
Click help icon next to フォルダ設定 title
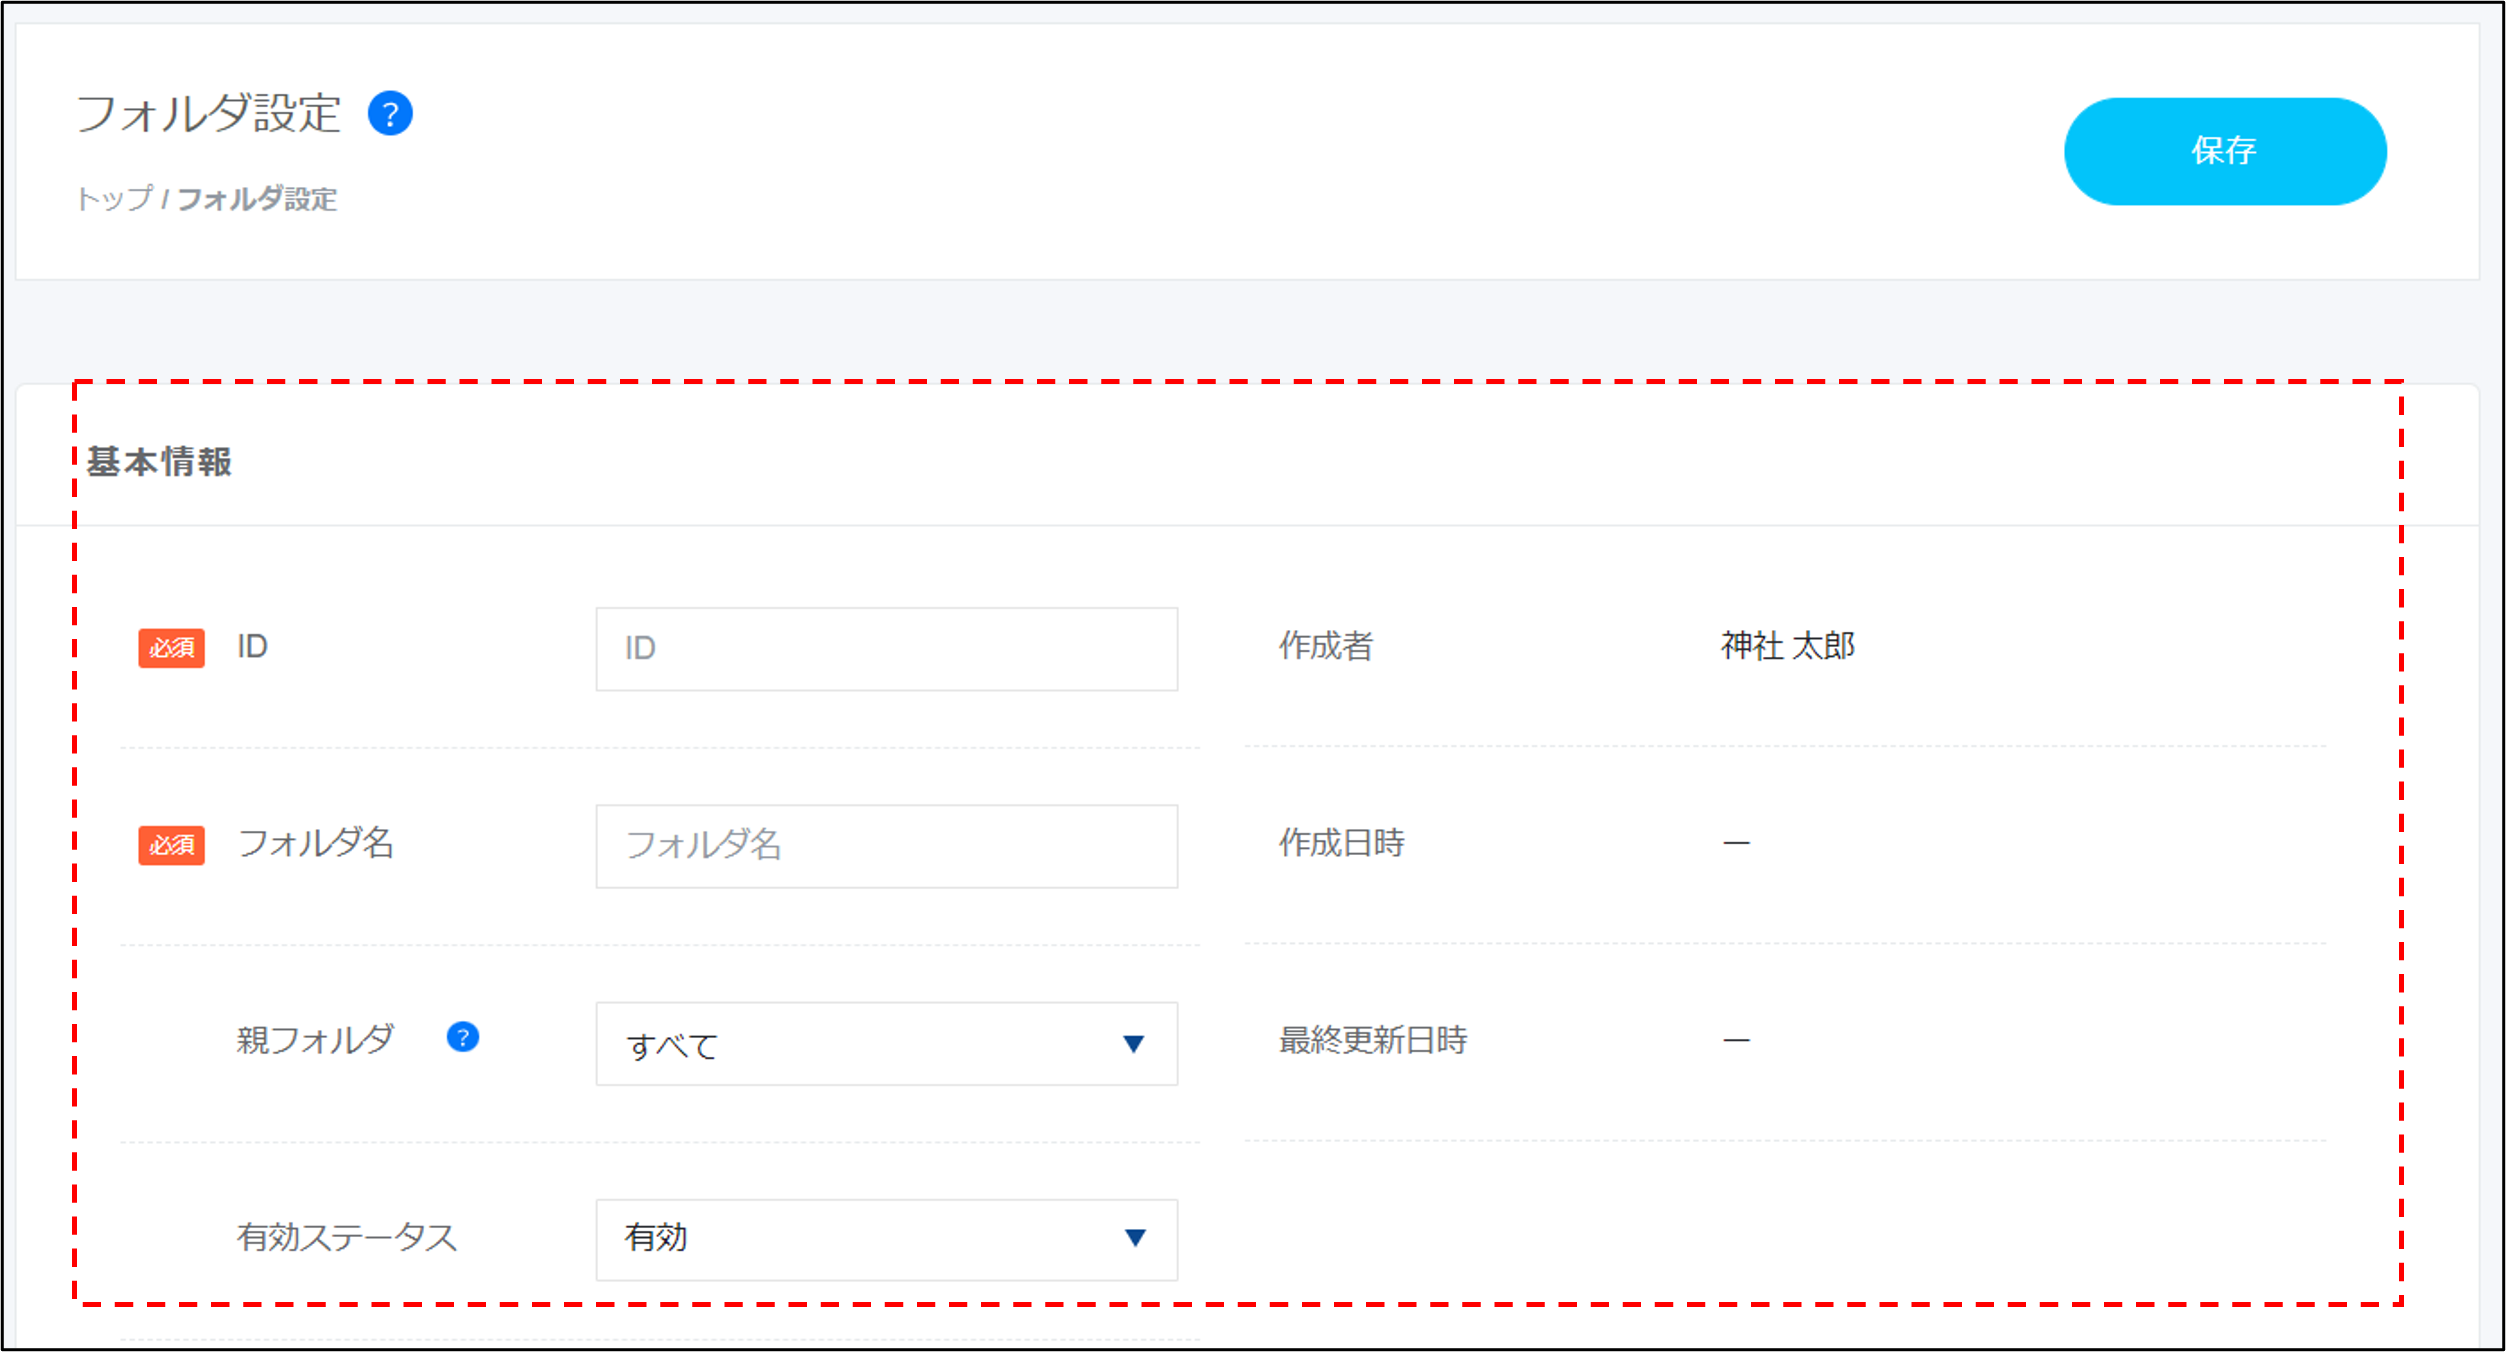(x=390, y=114)
